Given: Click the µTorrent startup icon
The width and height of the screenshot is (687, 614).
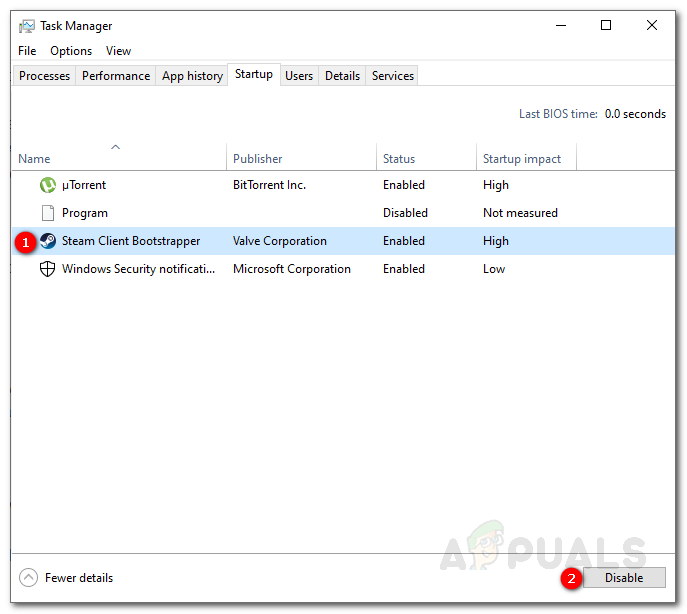Looking at the screenshot, I should pos(47,185).
